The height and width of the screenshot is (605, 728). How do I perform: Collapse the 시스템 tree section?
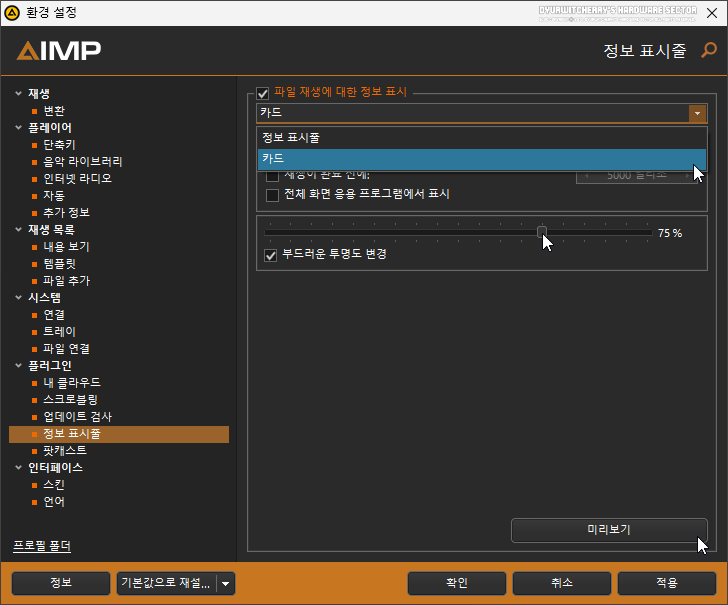pyautogui.click(x=19, y=297)
